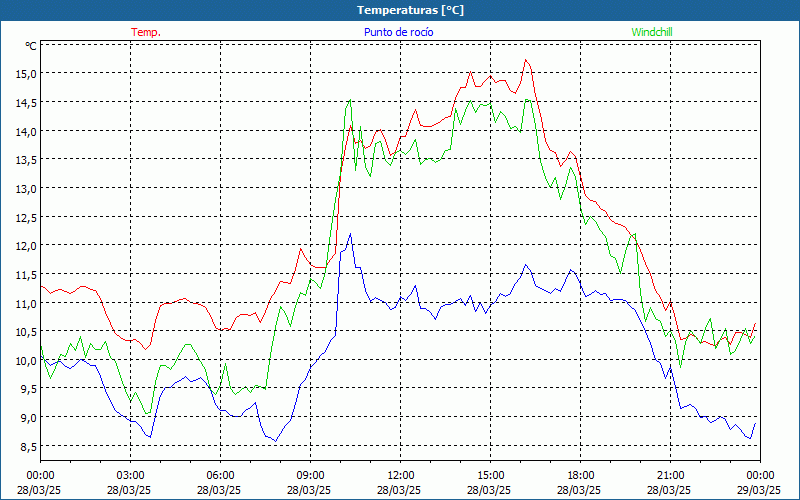Click the 13,5 y-axis value
800x500 pixels.
tap(27, 160)
